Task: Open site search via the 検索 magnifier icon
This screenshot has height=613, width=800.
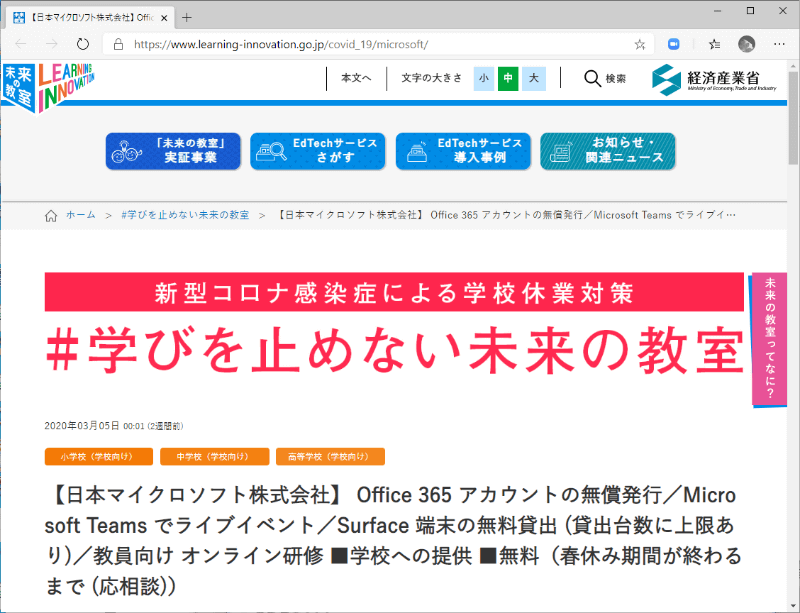Action: point(592,78)
